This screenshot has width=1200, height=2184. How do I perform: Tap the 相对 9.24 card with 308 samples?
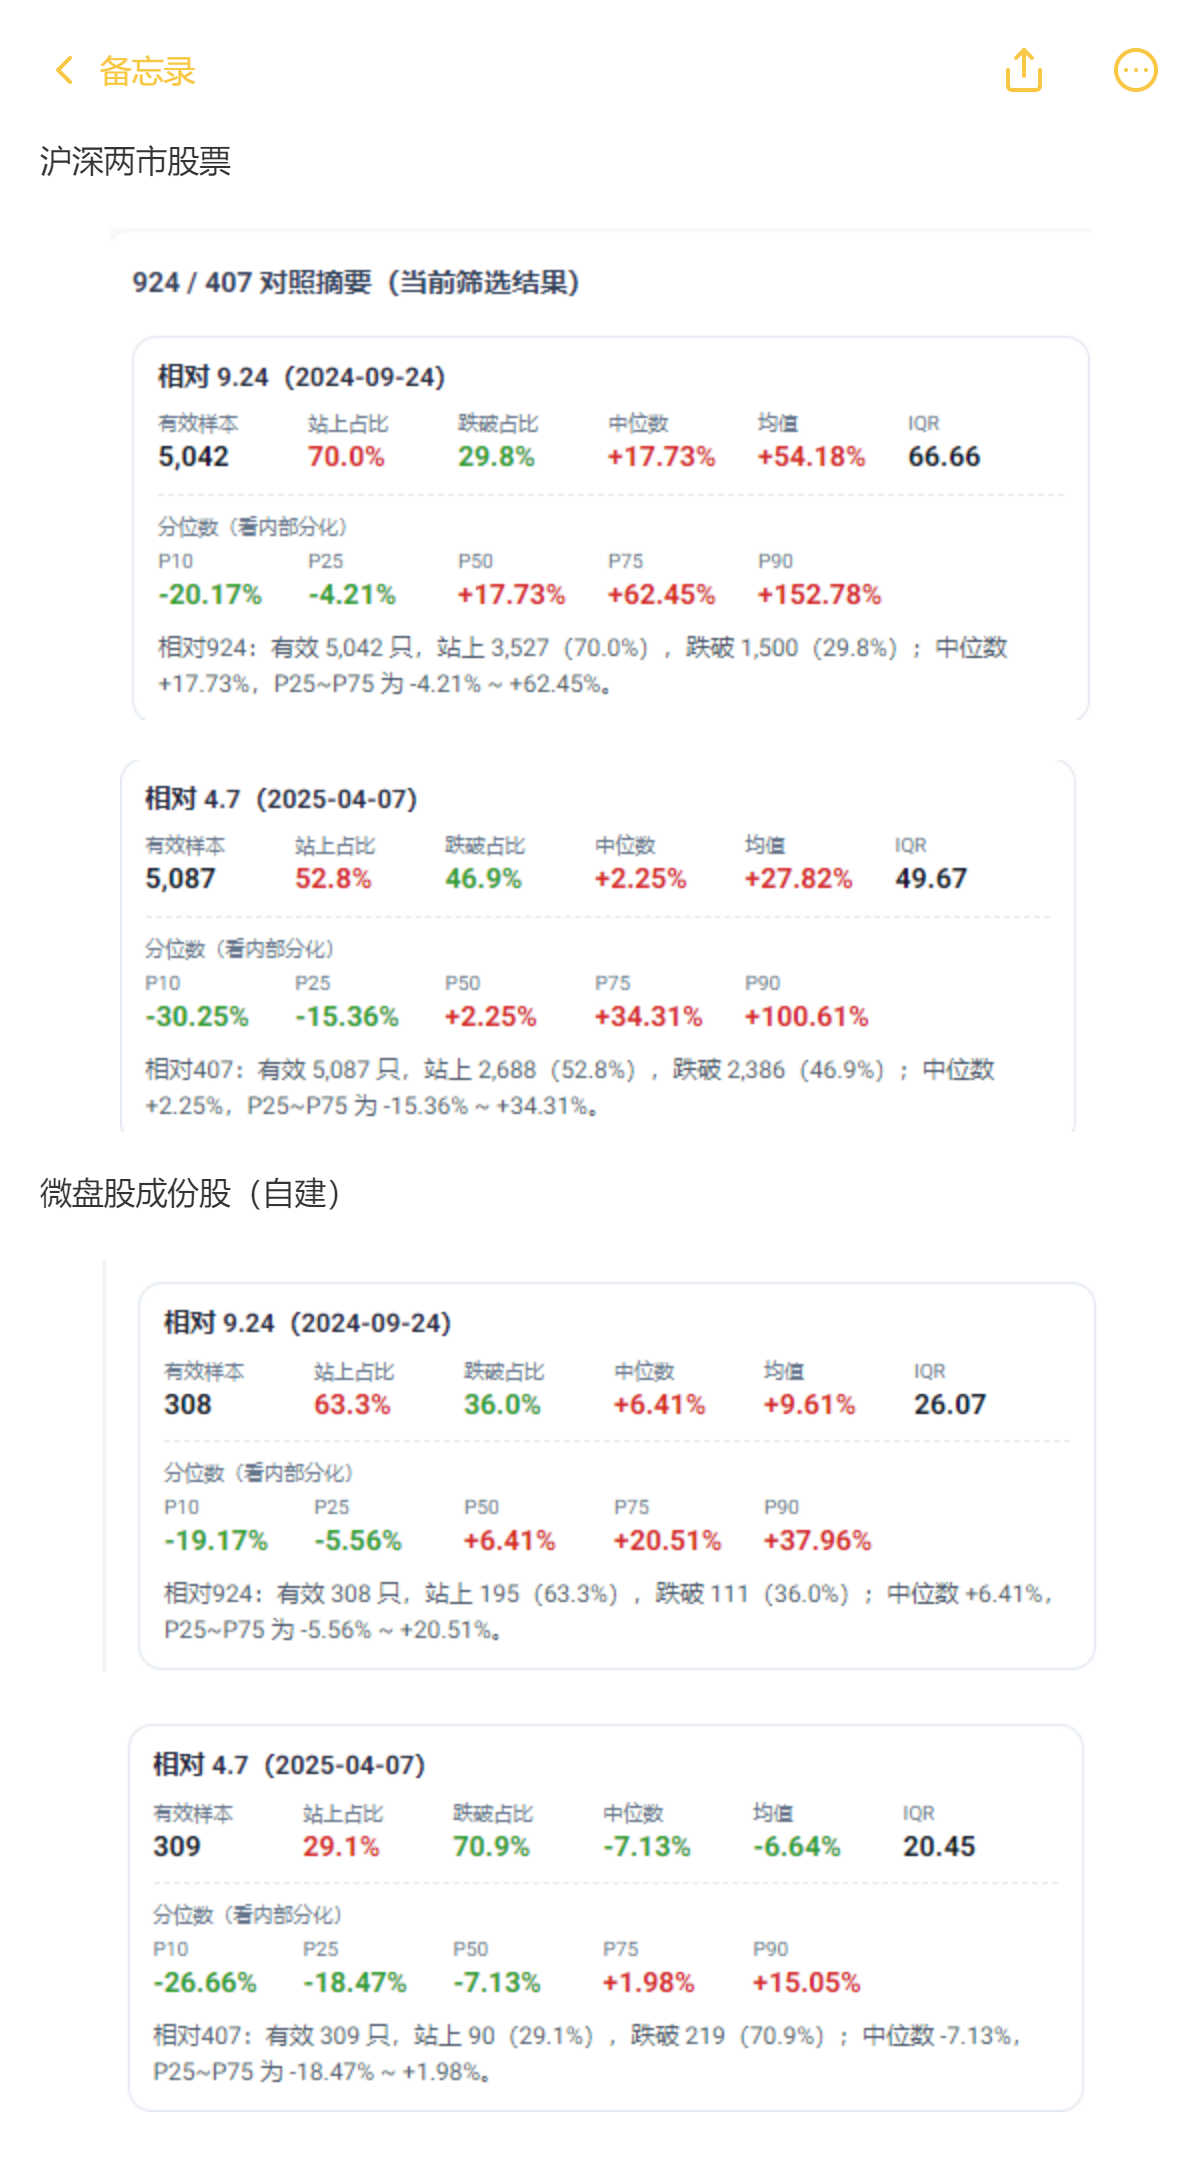click(x=617, y=1475)
